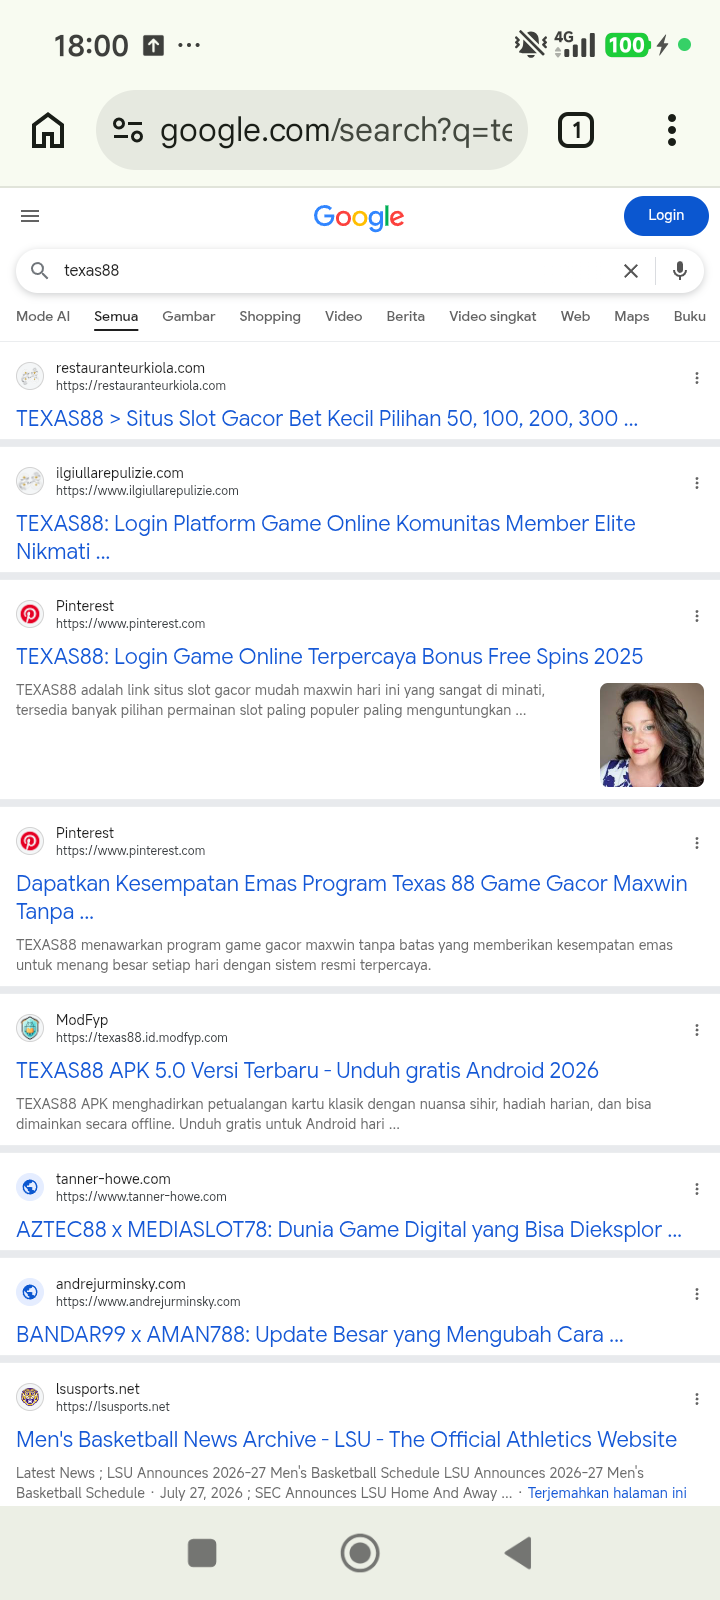Open more options for tanner-howe.com result
720x1600 pixels.
[x=697, y=1189]
